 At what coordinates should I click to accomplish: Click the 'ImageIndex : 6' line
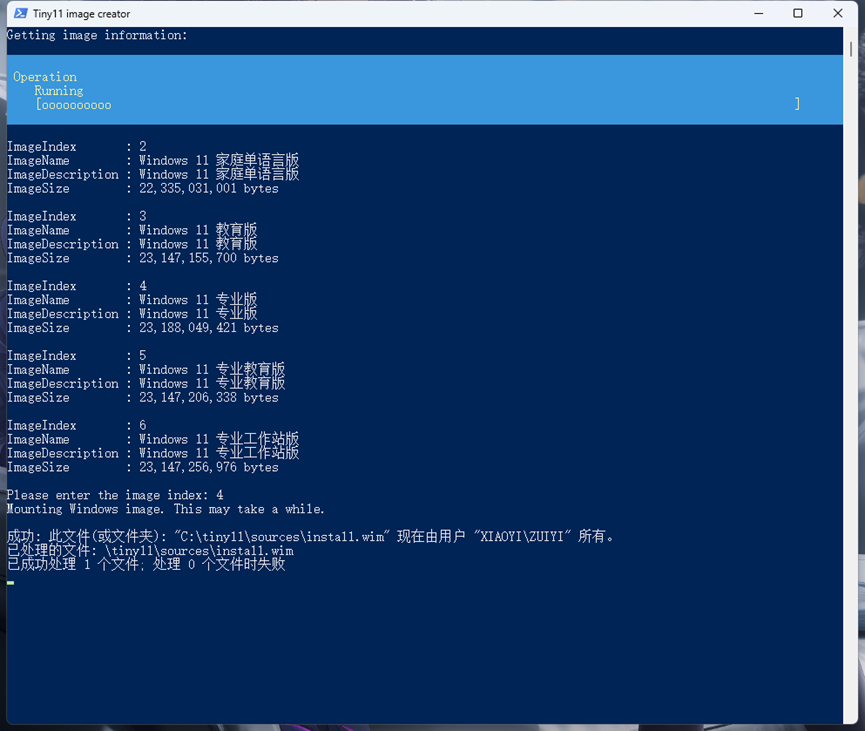[77, 425]
